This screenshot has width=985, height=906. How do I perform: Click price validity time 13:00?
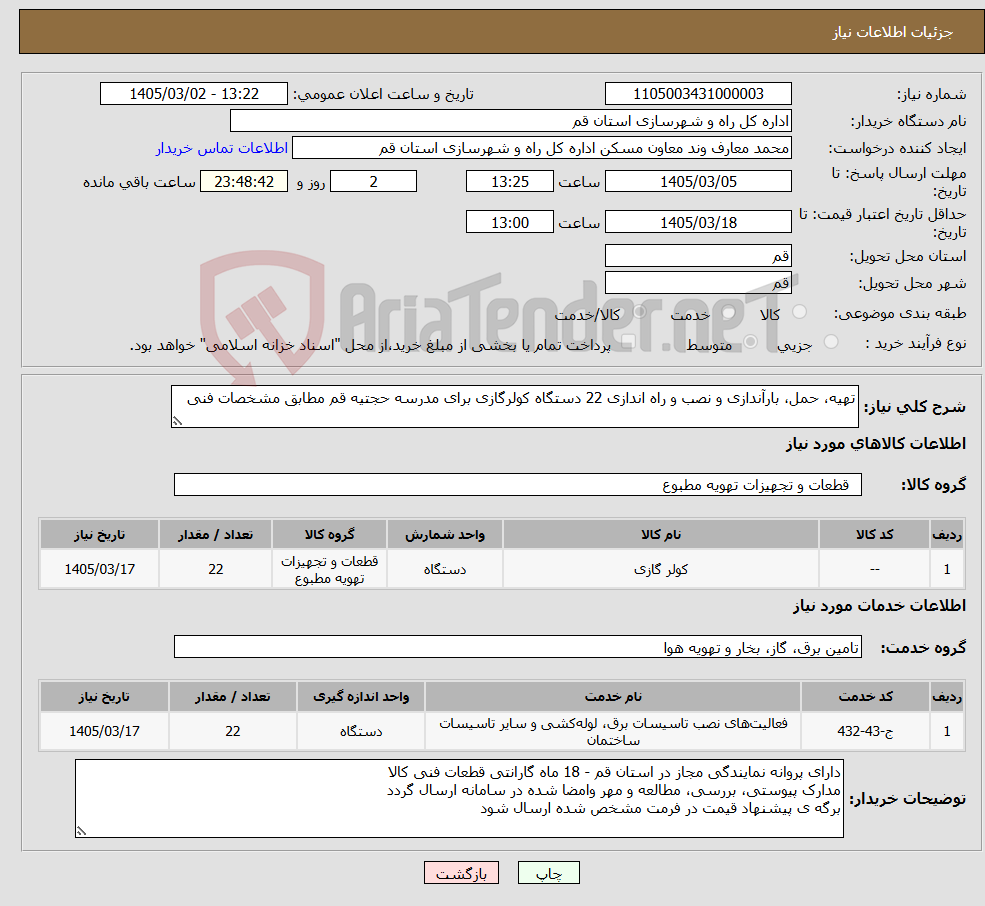tap(509, 222)
